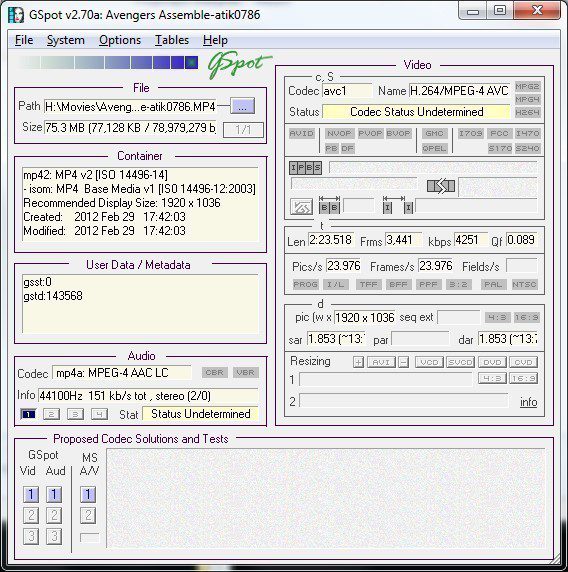Viewport: 568px width, 572px height.
Task: Click the IPBS frame type icon
Action: click(x=305, y=168)
